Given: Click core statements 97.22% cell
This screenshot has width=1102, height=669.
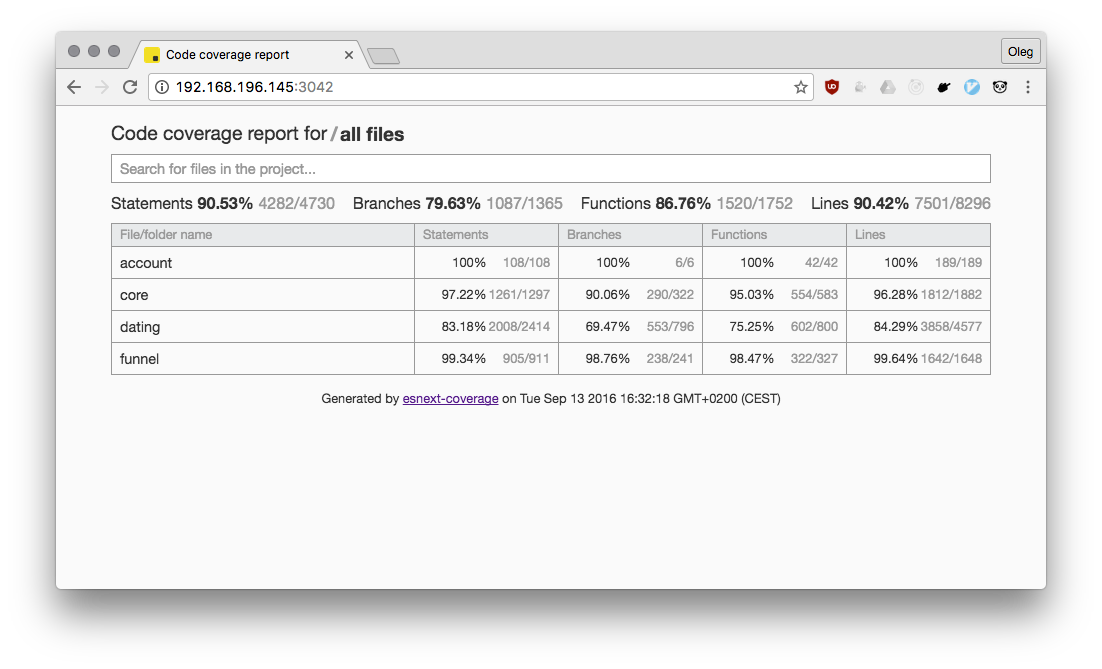Looking at the screenshot, I should pyautogui.click(x=486, y=295).
